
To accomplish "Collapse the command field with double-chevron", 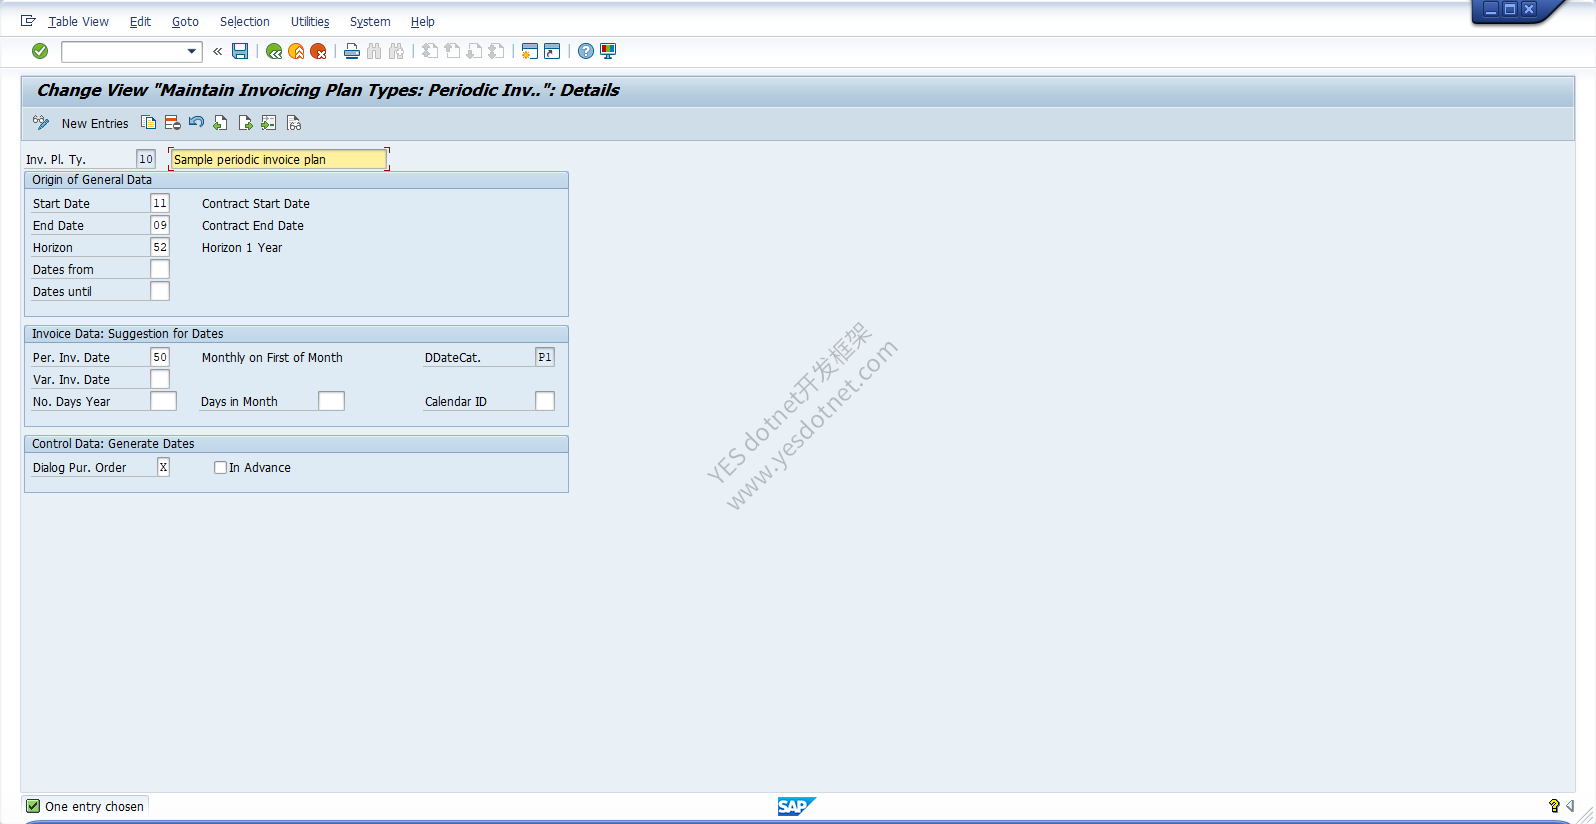I will [x=217, y=51].
